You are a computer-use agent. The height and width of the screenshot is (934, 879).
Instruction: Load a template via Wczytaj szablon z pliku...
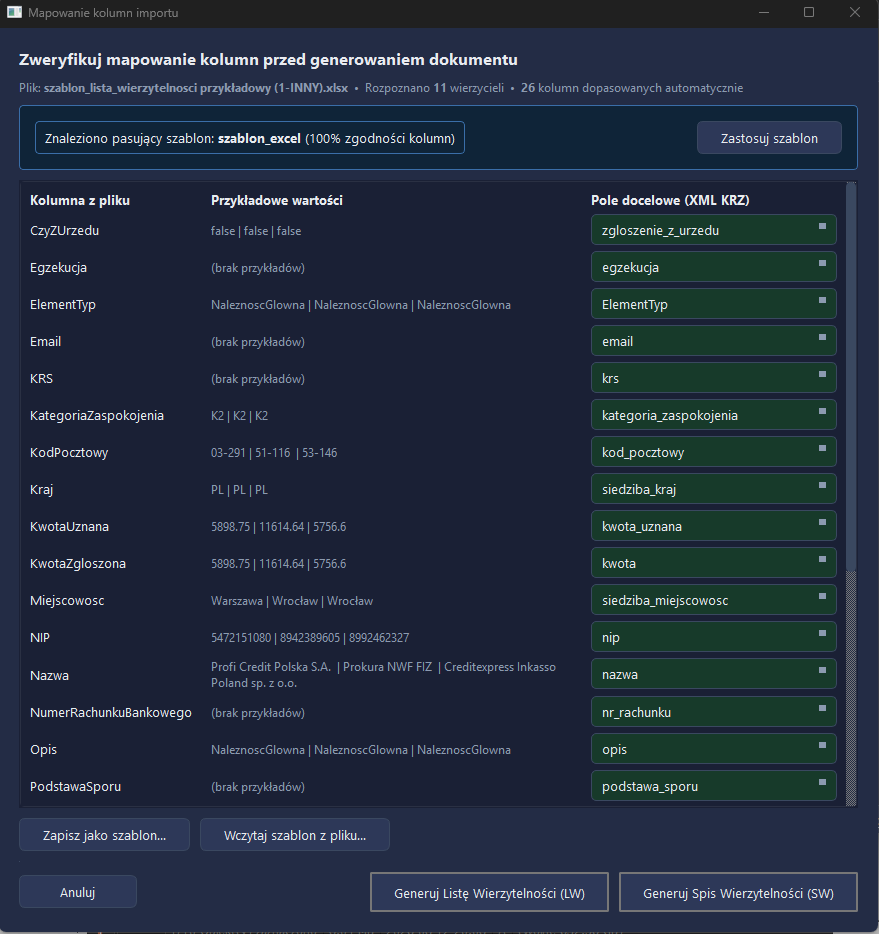295,835
